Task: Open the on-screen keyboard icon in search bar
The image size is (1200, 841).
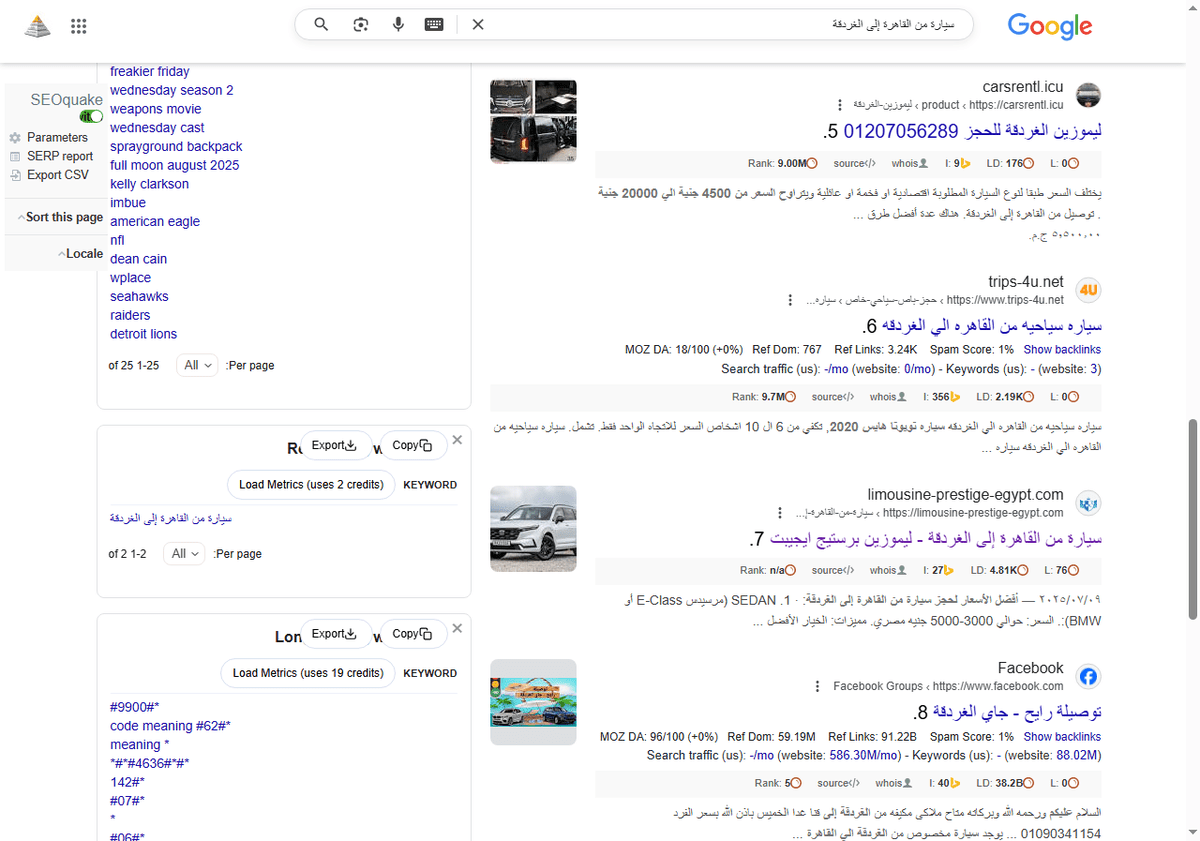Action: pos(433,24)
